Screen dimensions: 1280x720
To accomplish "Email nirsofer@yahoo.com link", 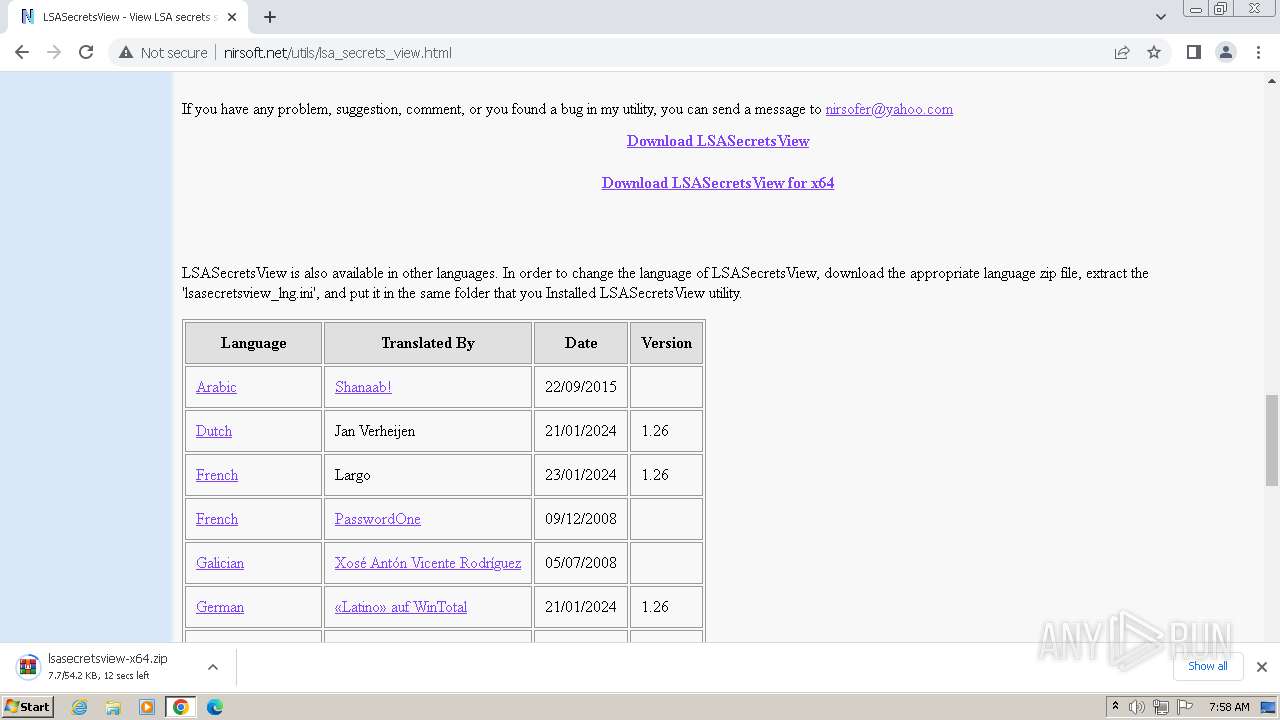I will click(889, 109).
